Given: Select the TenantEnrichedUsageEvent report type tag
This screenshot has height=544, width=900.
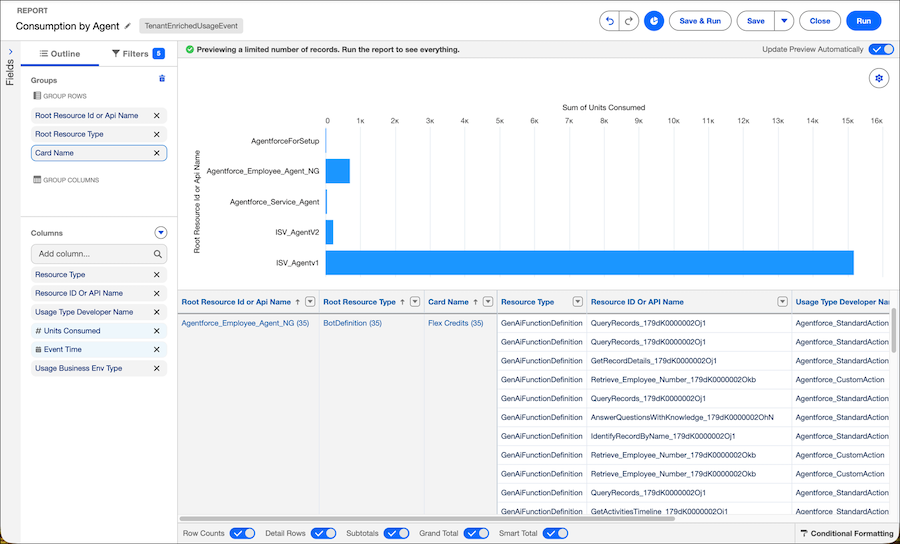Looking at the screenshot, I should tap(191, 26).
